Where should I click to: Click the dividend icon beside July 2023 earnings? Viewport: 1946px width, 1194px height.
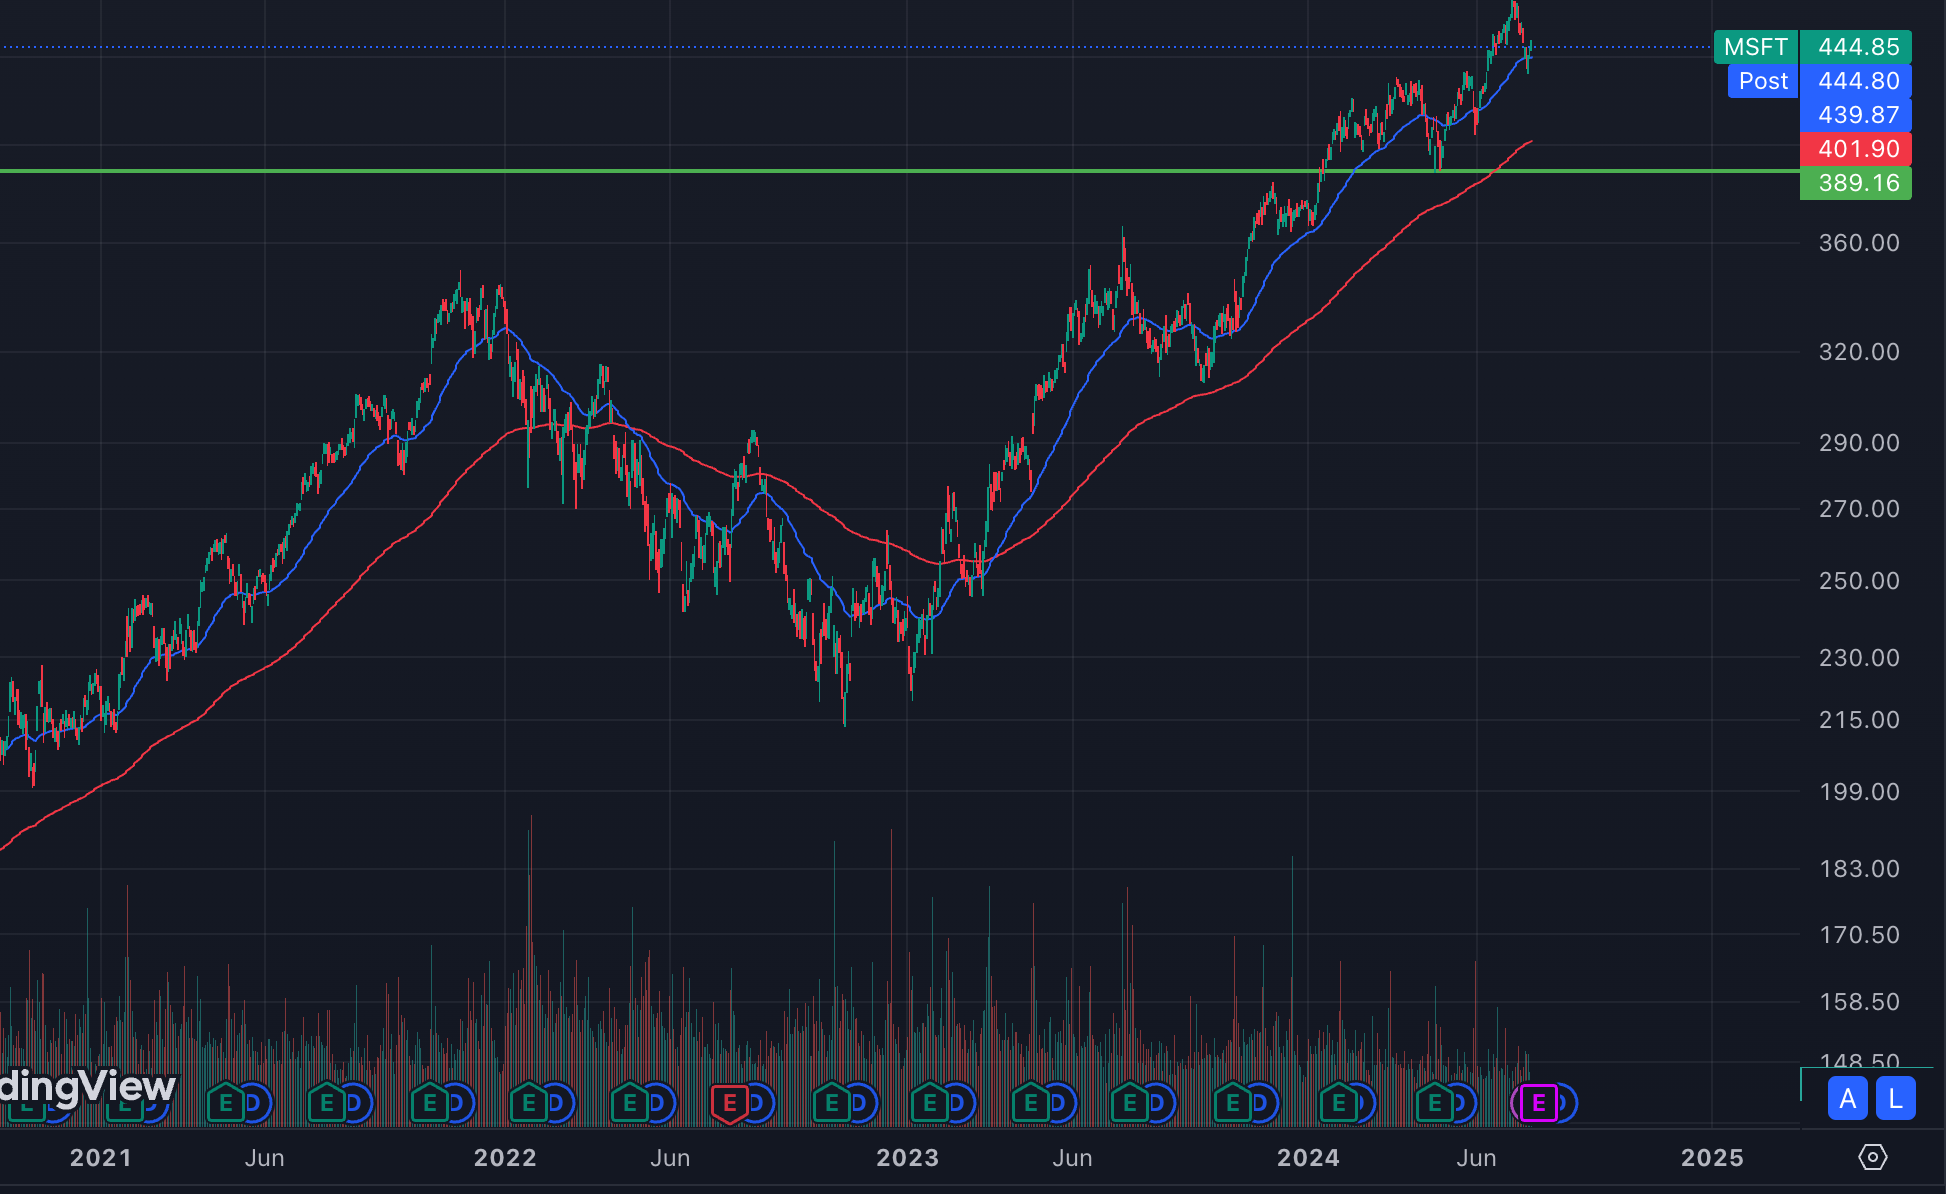click(1158, 1103)
